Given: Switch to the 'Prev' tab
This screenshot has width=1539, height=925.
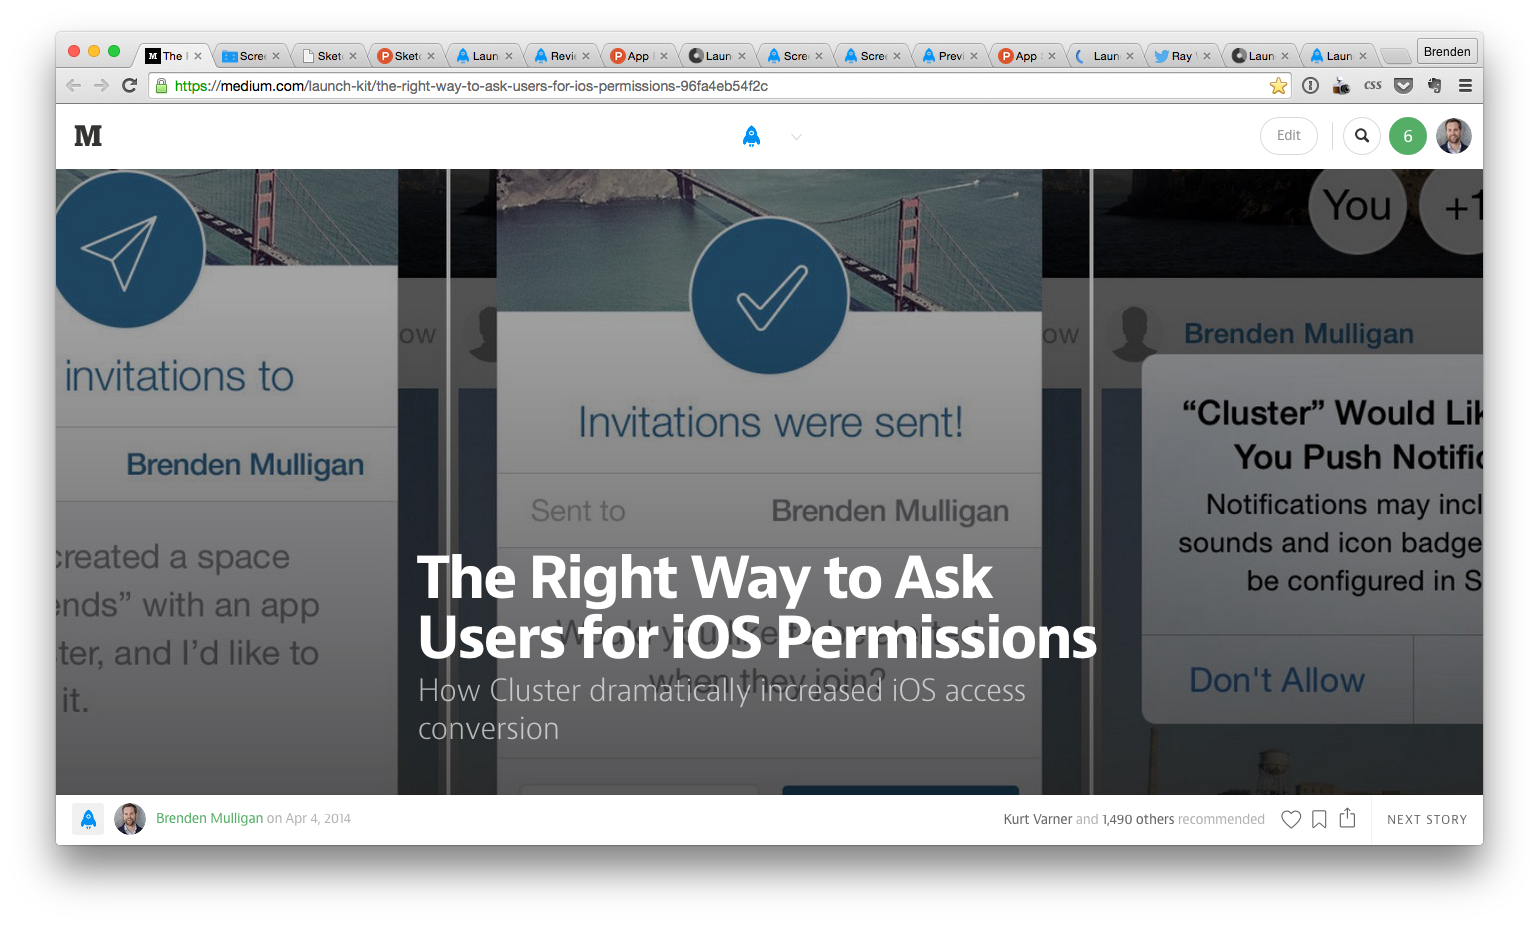Looking at the screenshot, I should 949,56.
